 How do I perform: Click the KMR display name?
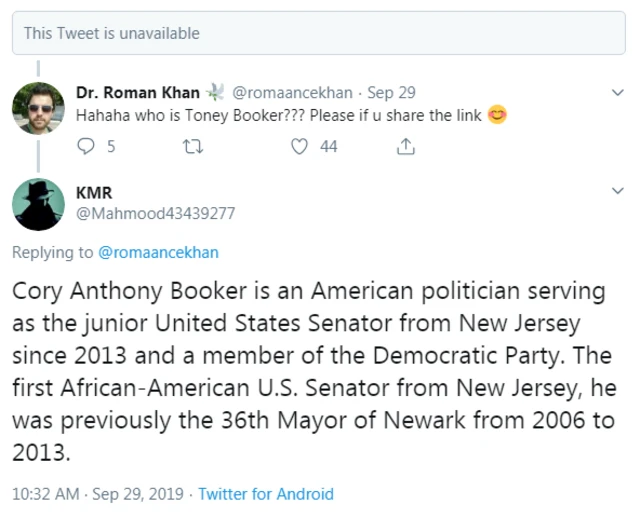point(94,193)
